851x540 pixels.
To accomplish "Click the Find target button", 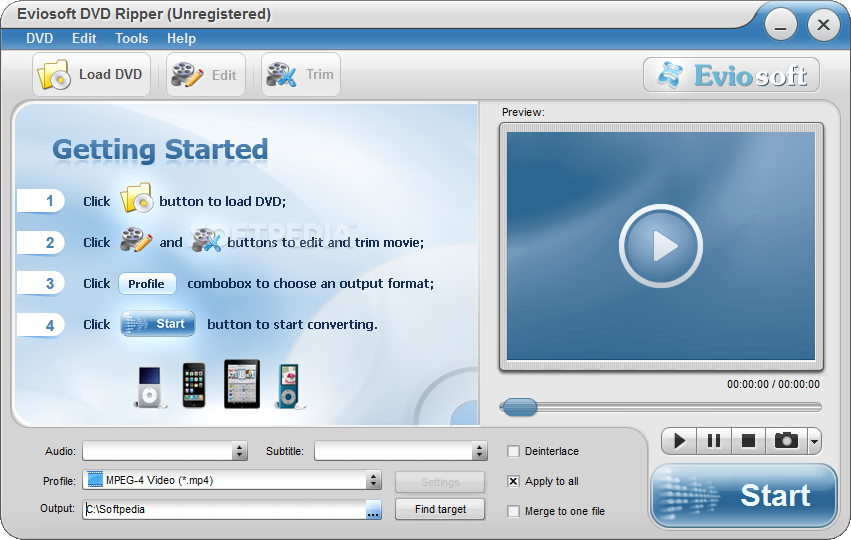I will [x=440, y=509].
